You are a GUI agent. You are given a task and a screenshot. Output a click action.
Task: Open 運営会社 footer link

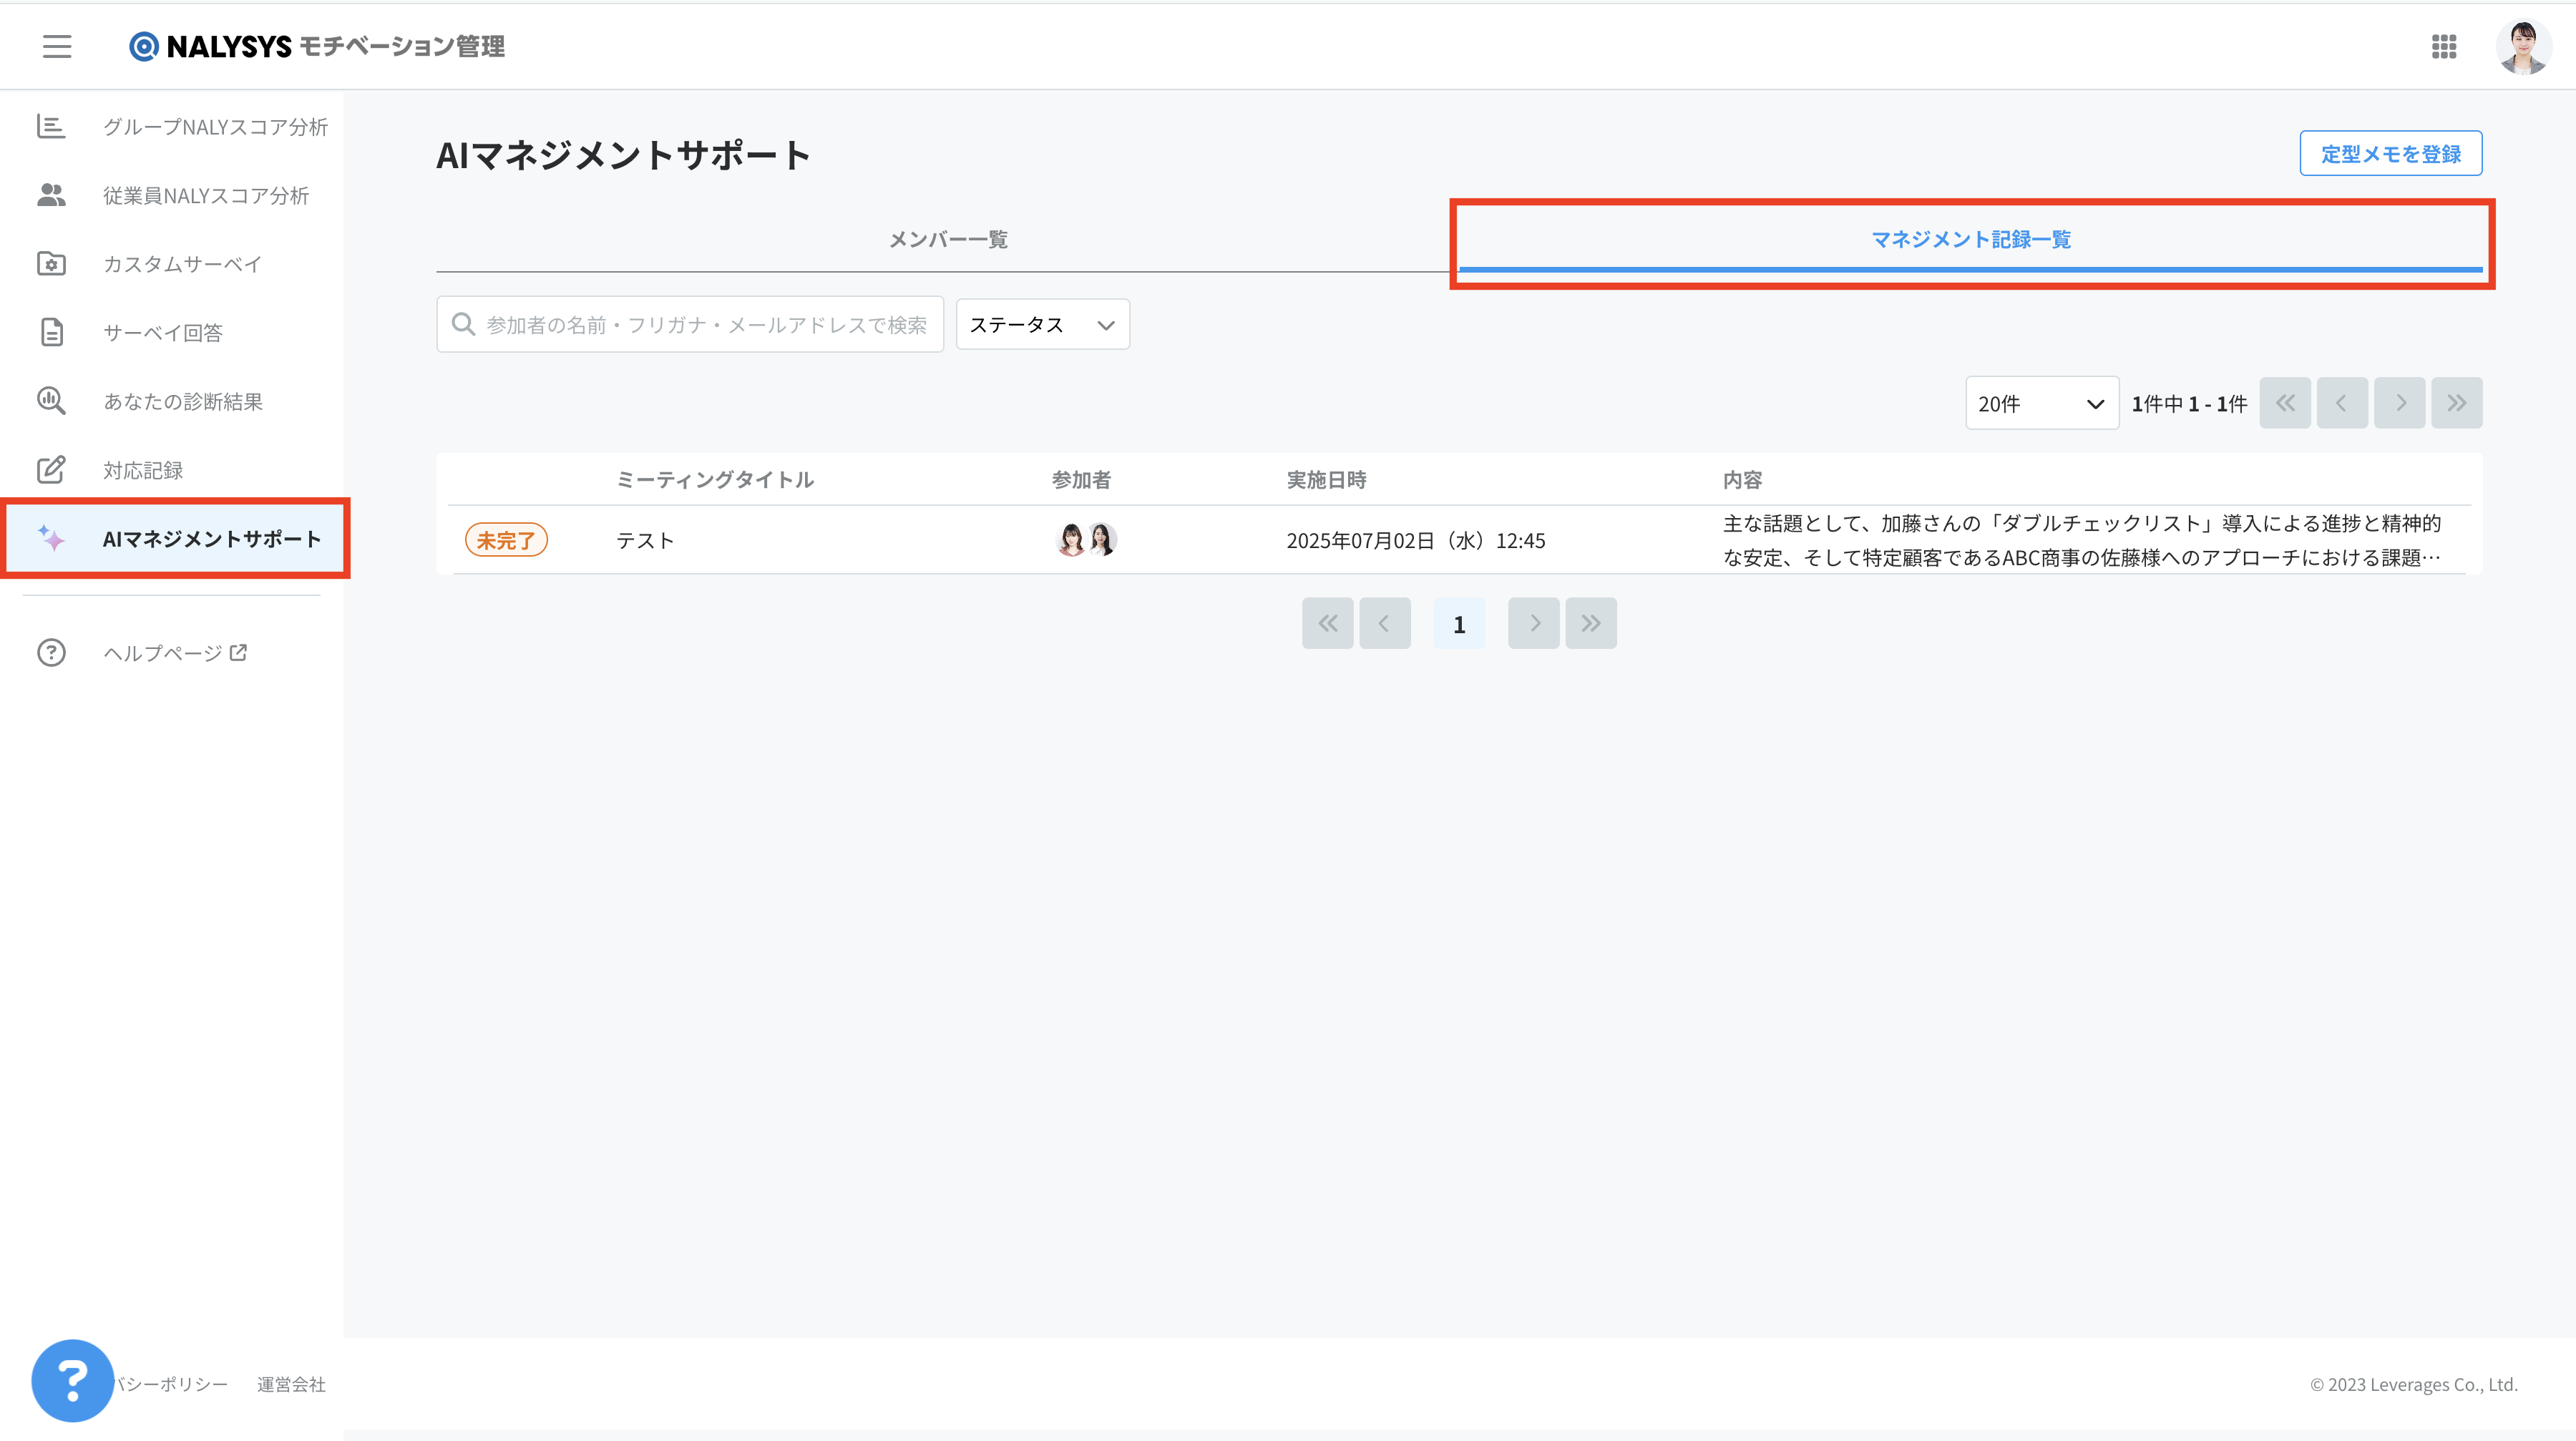[291, 1384]
